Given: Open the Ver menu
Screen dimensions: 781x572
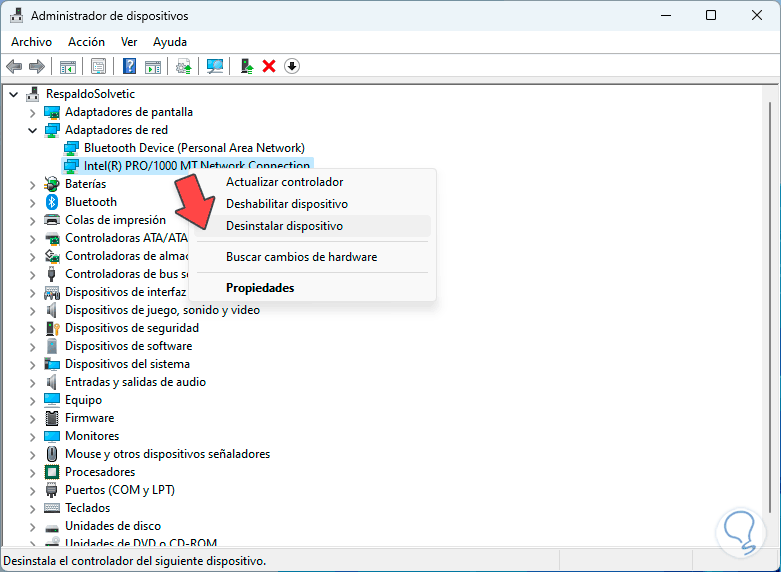Looking at the screenshot, I should pyautogui.click(x=129, y=42).
